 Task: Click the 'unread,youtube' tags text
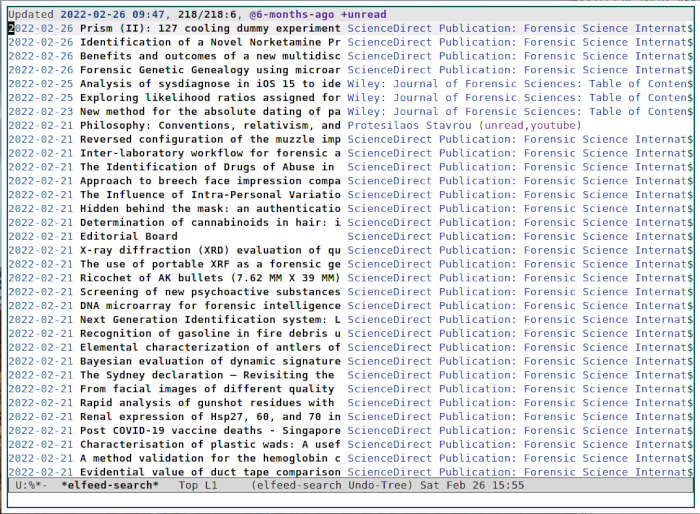point(530,125)
